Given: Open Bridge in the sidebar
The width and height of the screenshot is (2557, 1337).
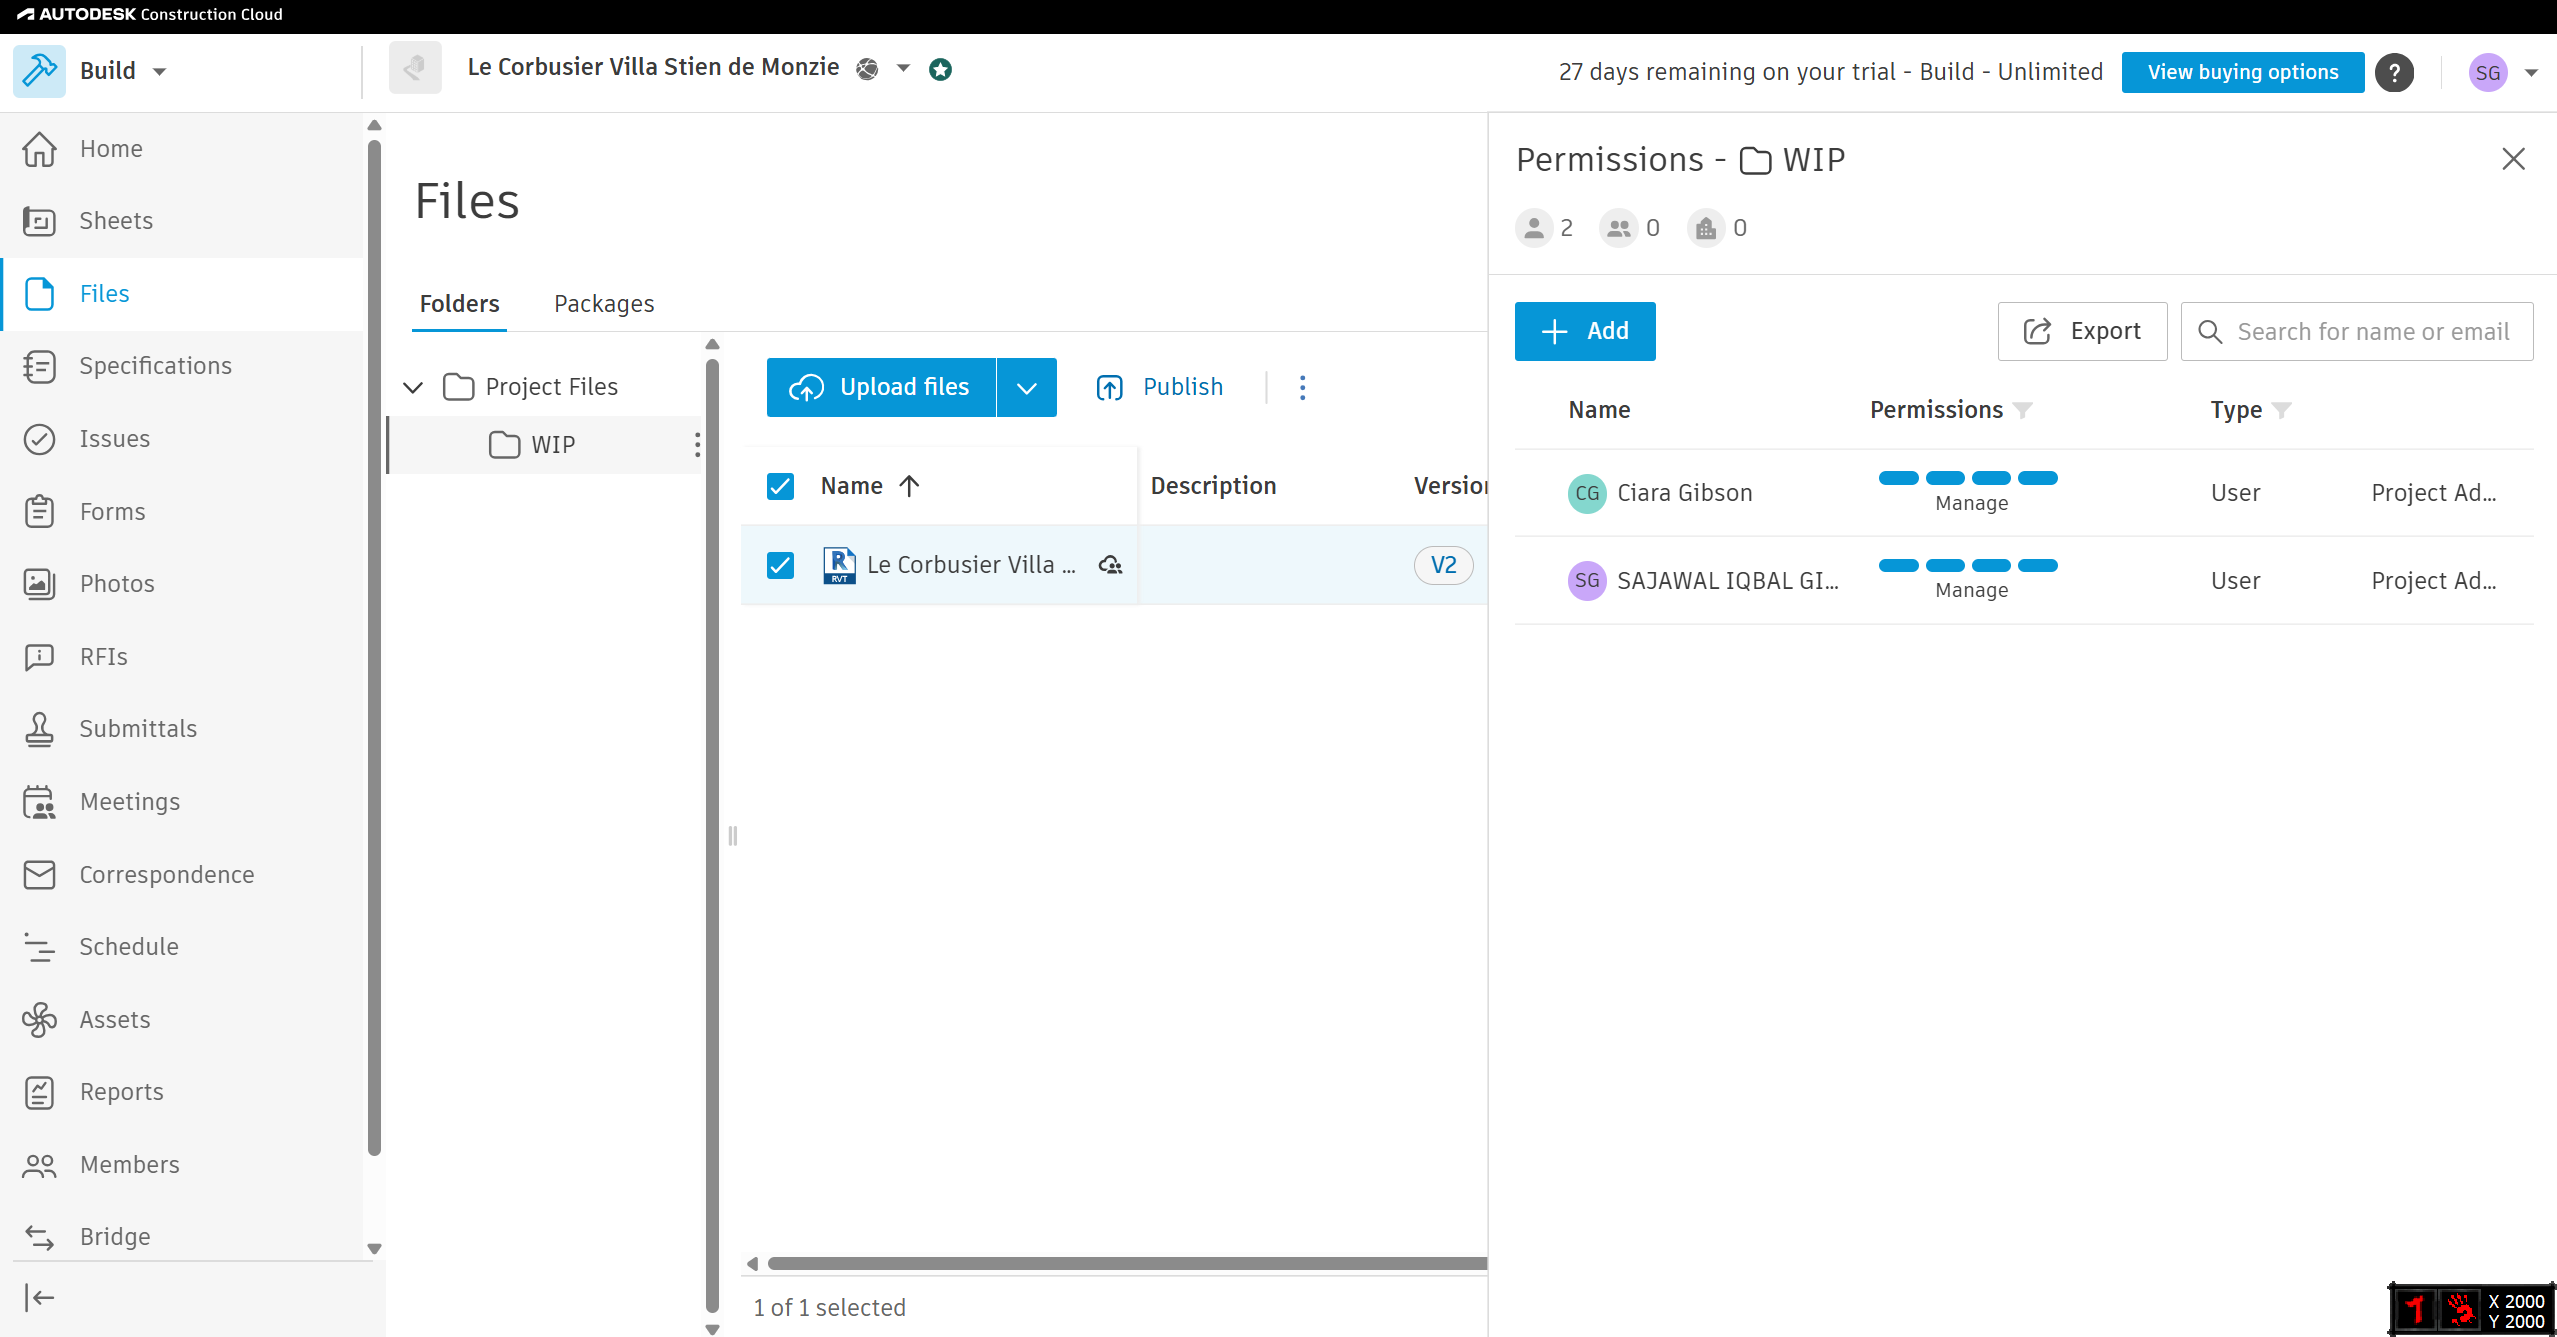Looking at the screenshot, I should [x=115, y=1237].
